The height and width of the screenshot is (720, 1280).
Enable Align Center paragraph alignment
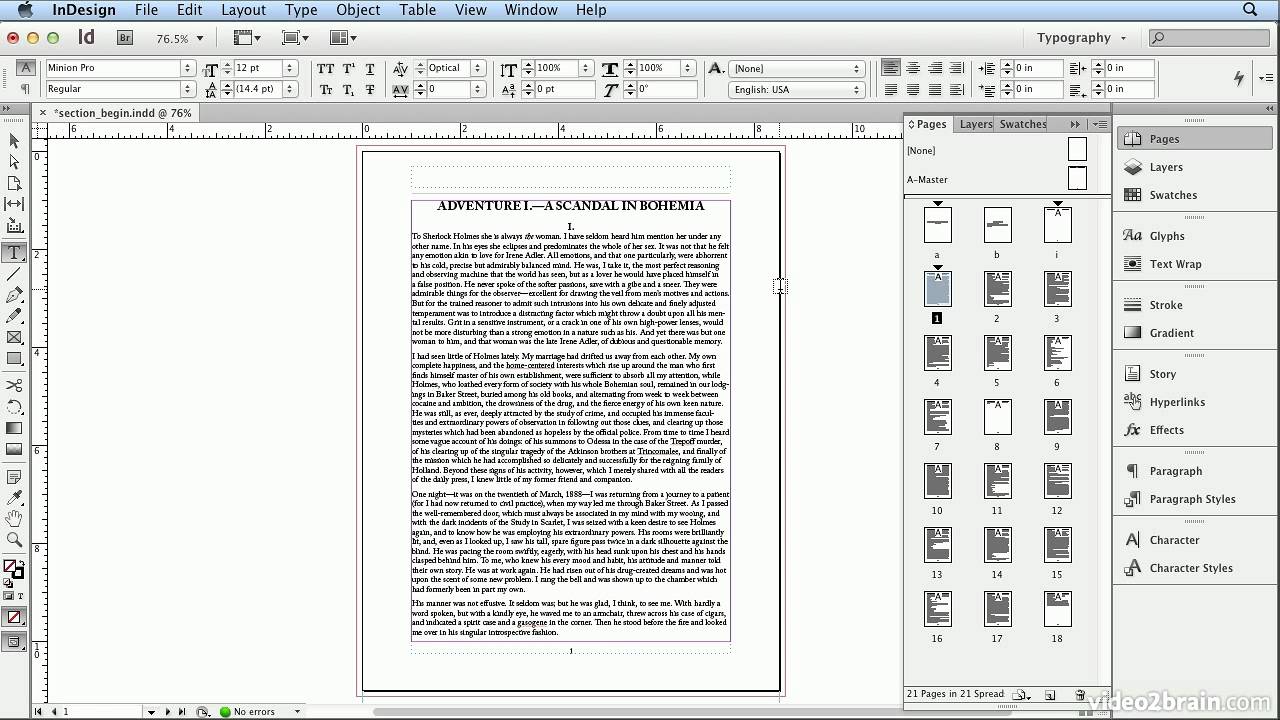coord(913,69)
